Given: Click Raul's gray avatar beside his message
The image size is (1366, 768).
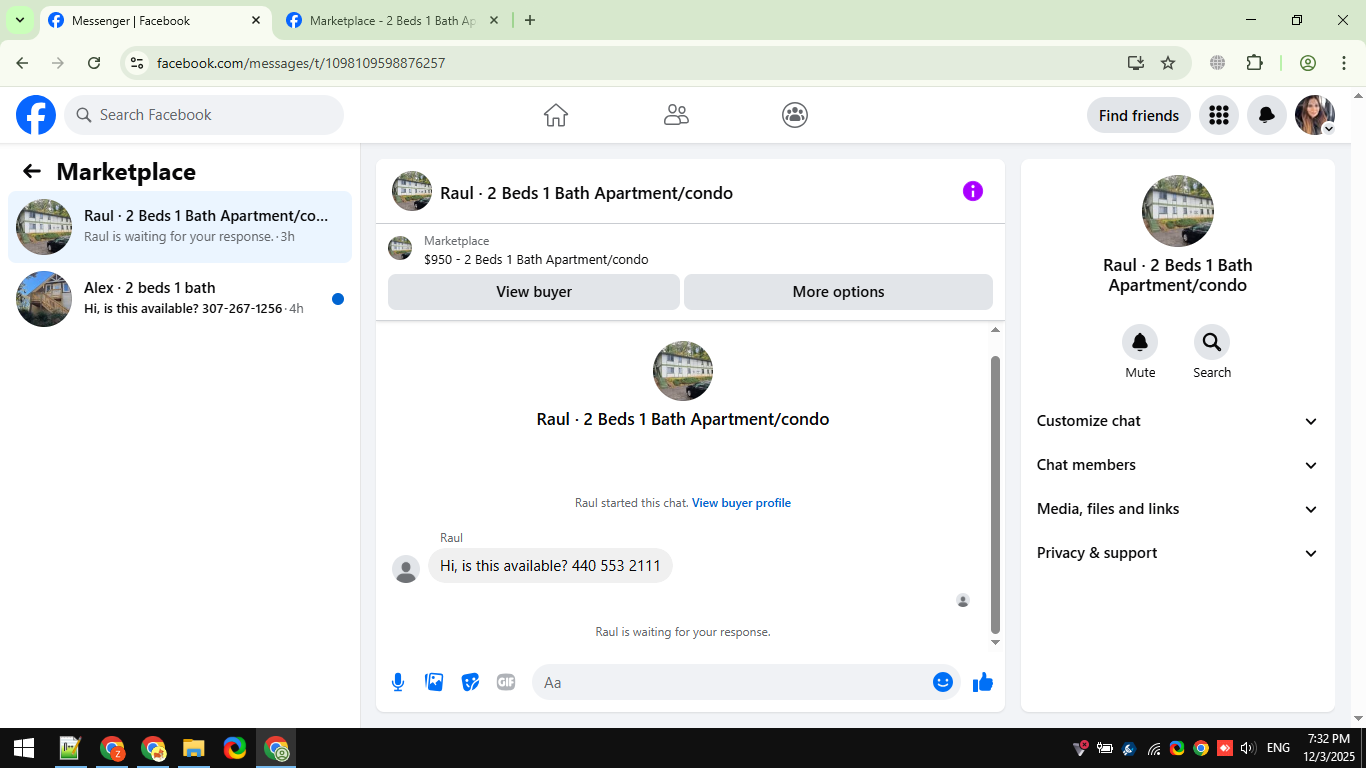Looking at the screenshot, I should point(406,569).
